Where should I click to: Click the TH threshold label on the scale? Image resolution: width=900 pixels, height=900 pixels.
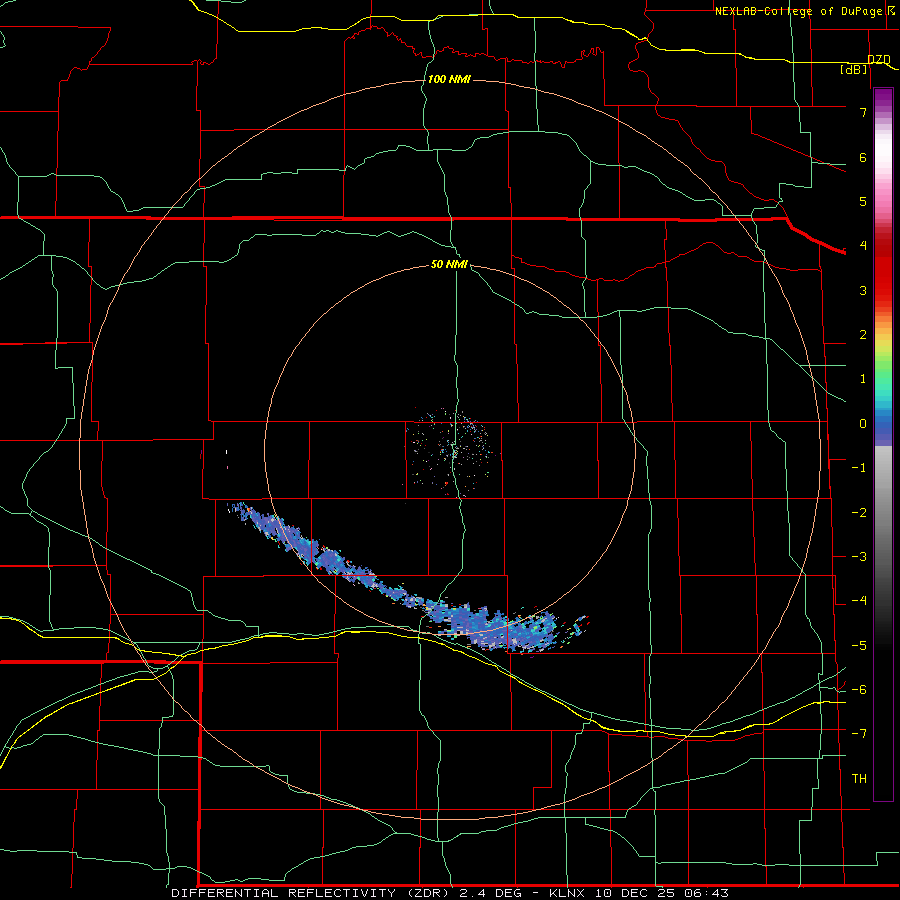859,779
